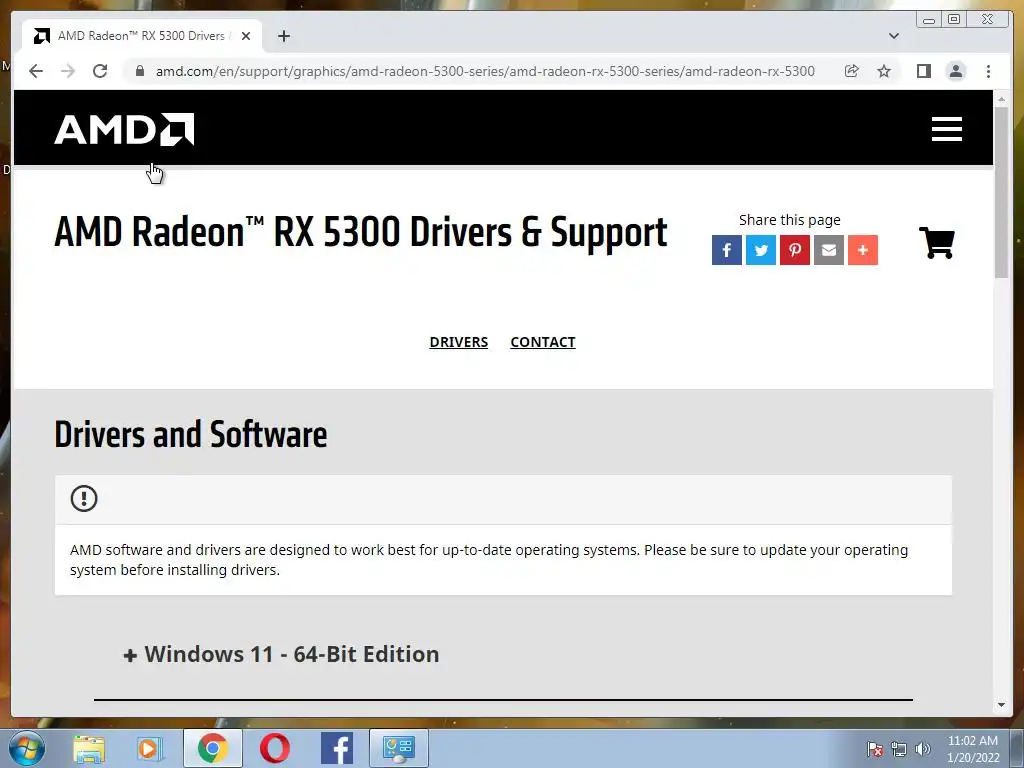The image size is (1024, 768).
Task: Bookmark this tab with star icon
Action: 884,71
